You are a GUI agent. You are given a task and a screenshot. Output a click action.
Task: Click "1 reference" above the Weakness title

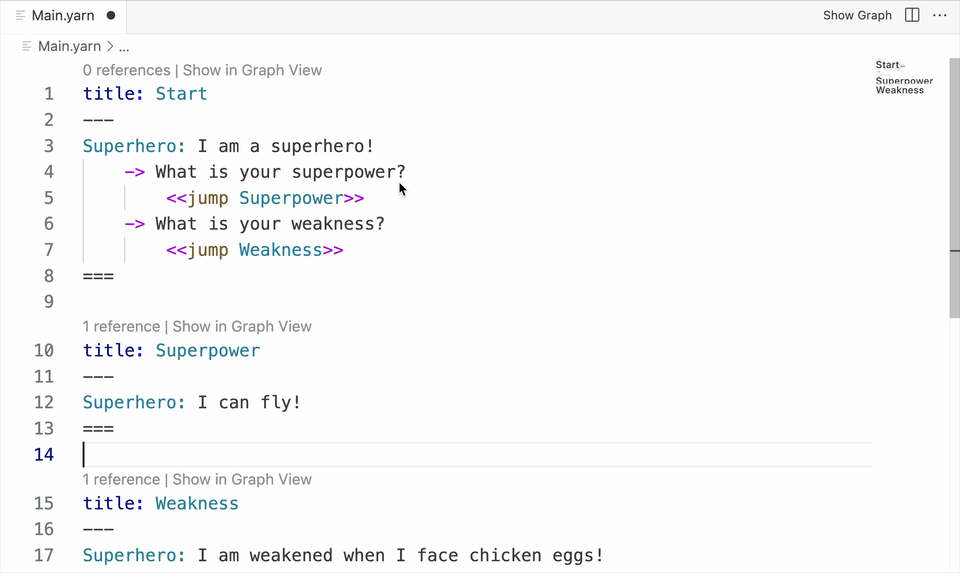[x=122, y=479]
